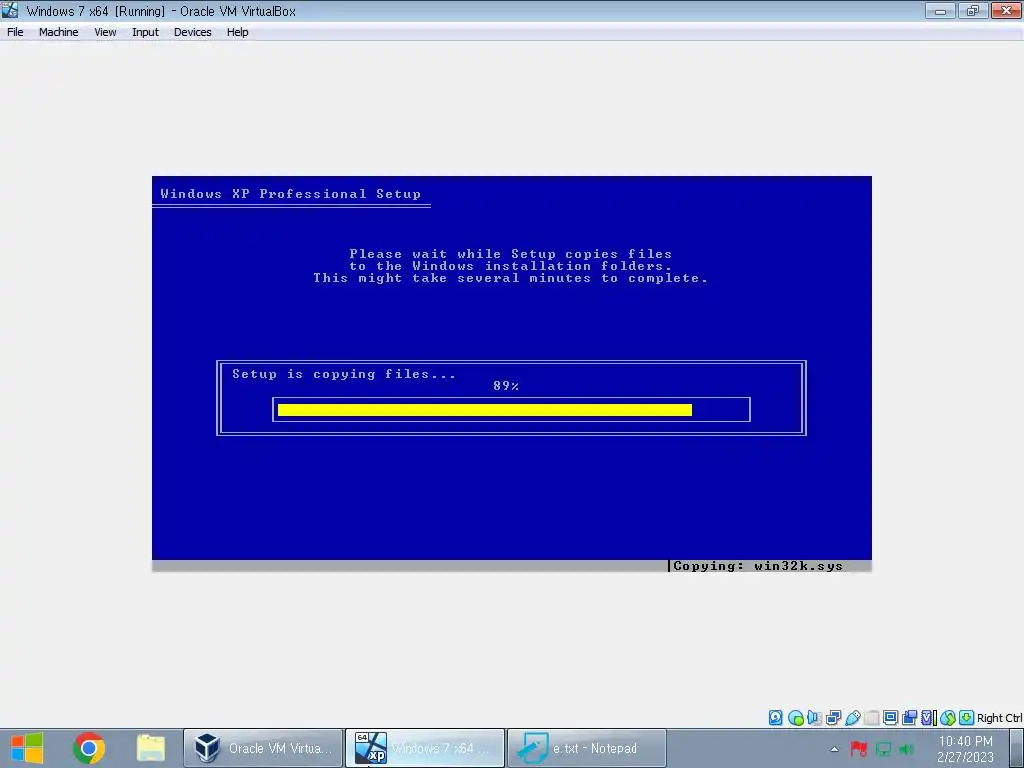This screenshot has height=768, width=1024.
Task: Click the 'Please wait while Setup copies' line
Action: (x=510, y=253)
